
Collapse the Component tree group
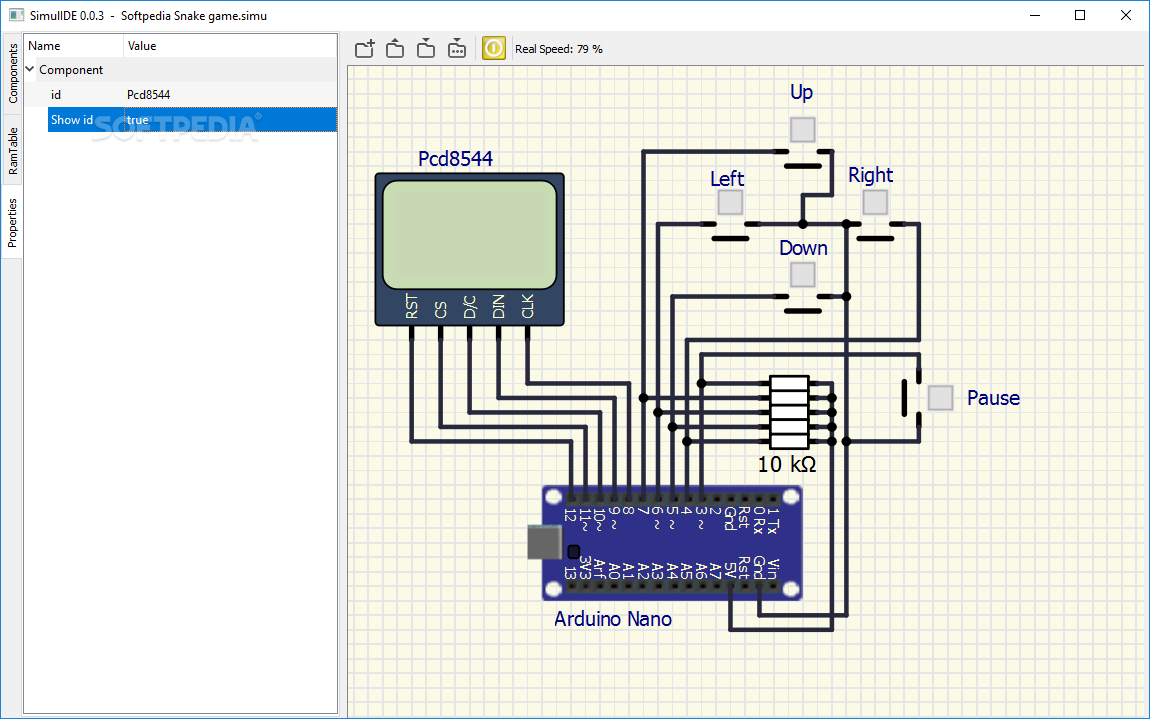(30, 70)
